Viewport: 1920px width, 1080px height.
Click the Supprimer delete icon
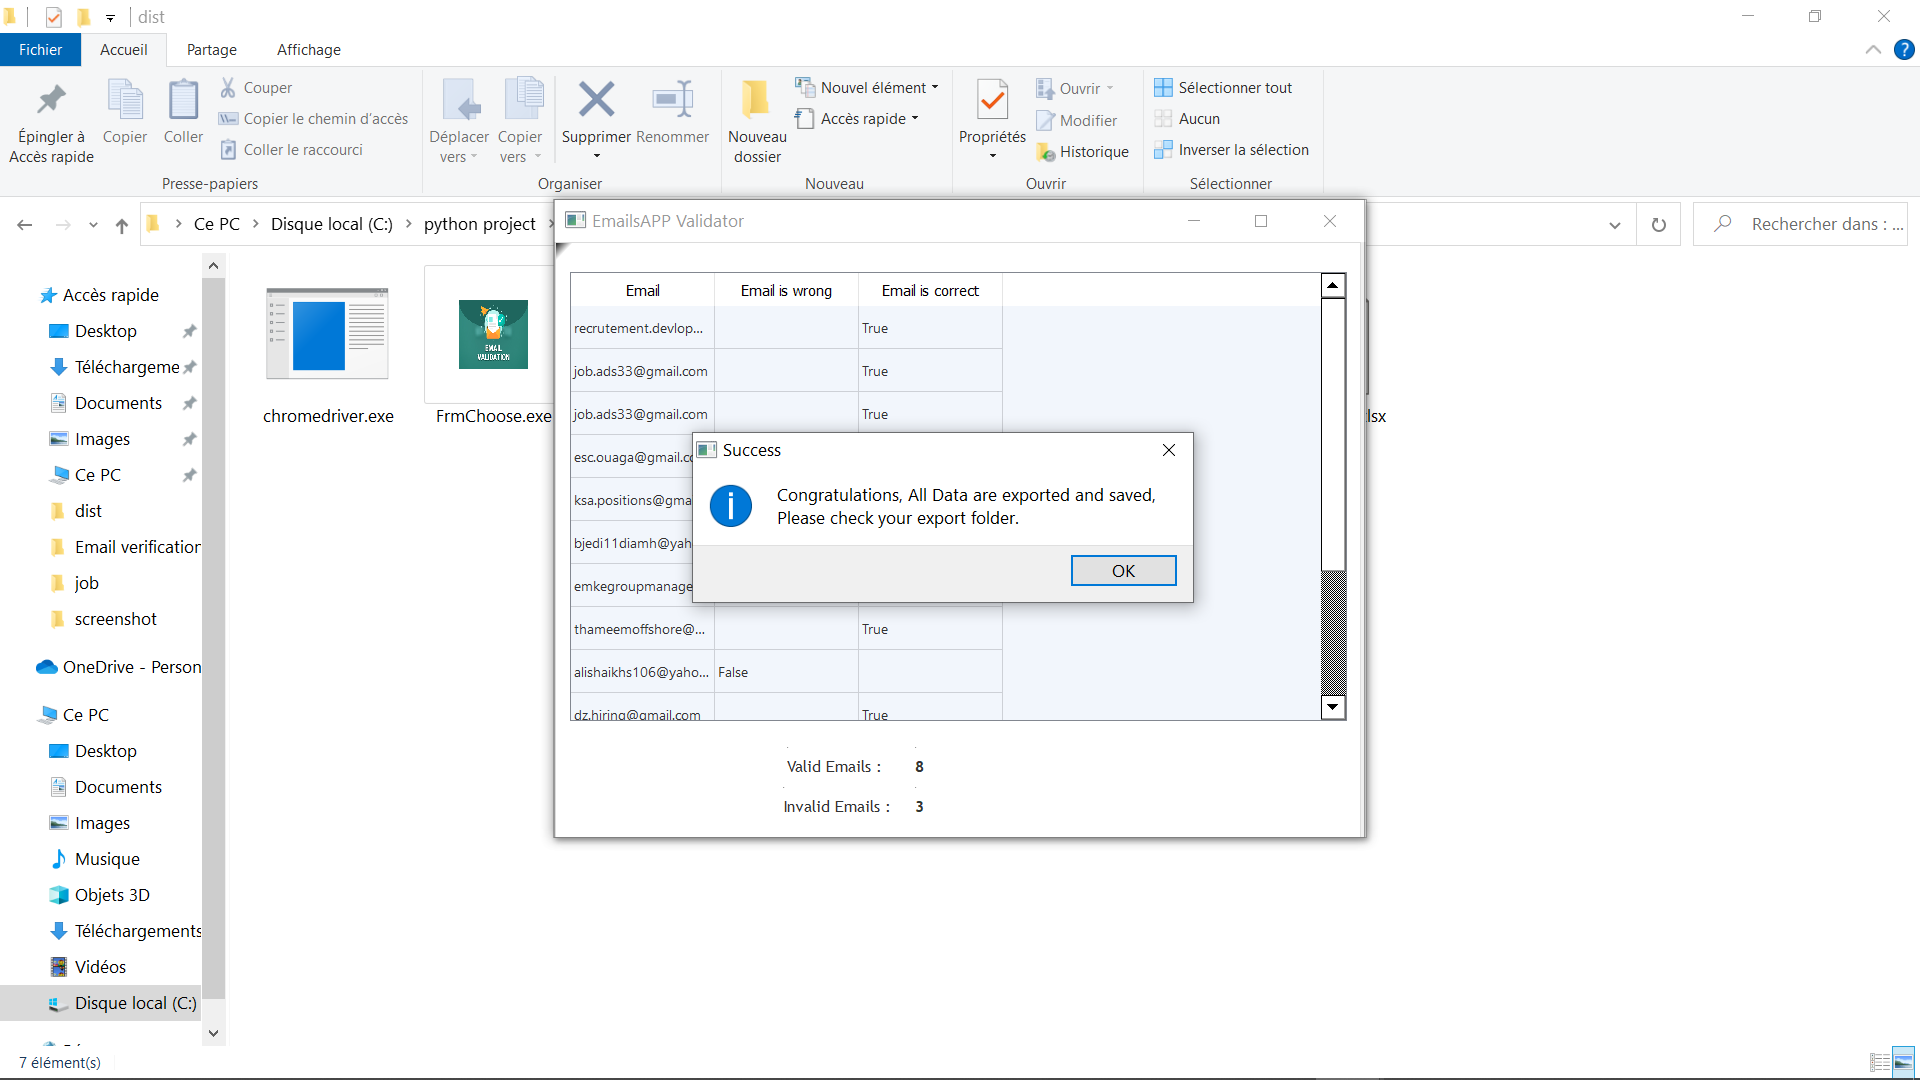coord(596,100)
